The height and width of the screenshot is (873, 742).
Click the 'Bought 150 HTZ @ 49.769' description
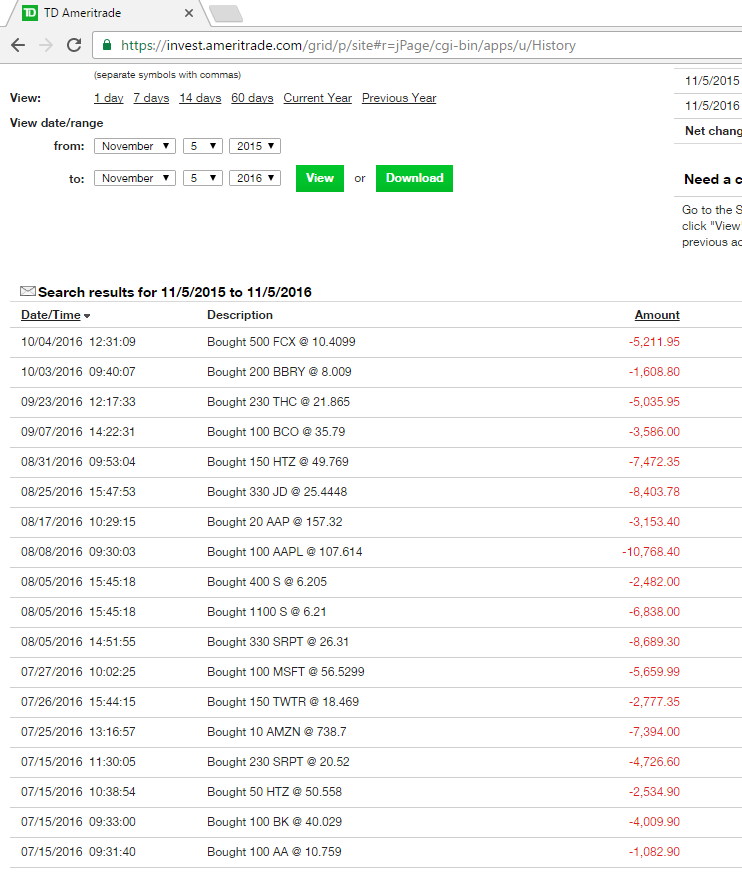pos(278,462)
